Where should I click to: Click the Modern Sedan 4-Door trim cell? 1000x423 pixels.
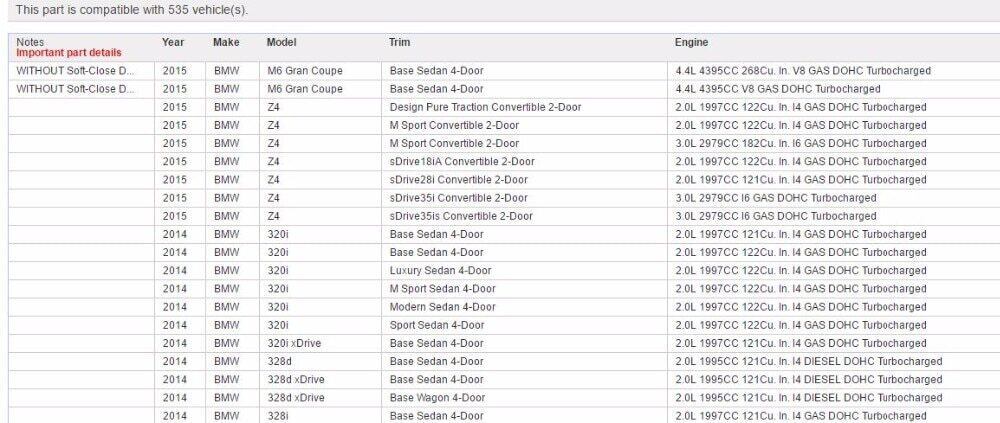[442, 307]
